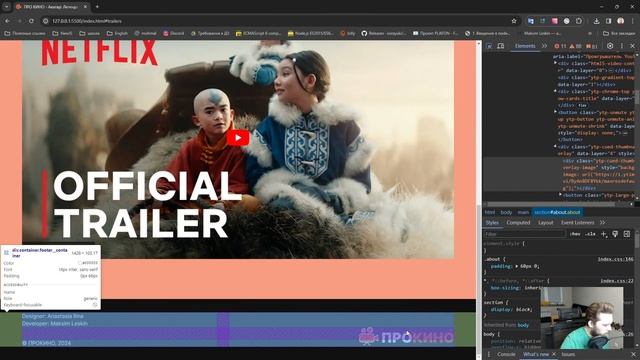Click the styles Filter input
The height and width of the screenshot is (360, 640).
524,234
